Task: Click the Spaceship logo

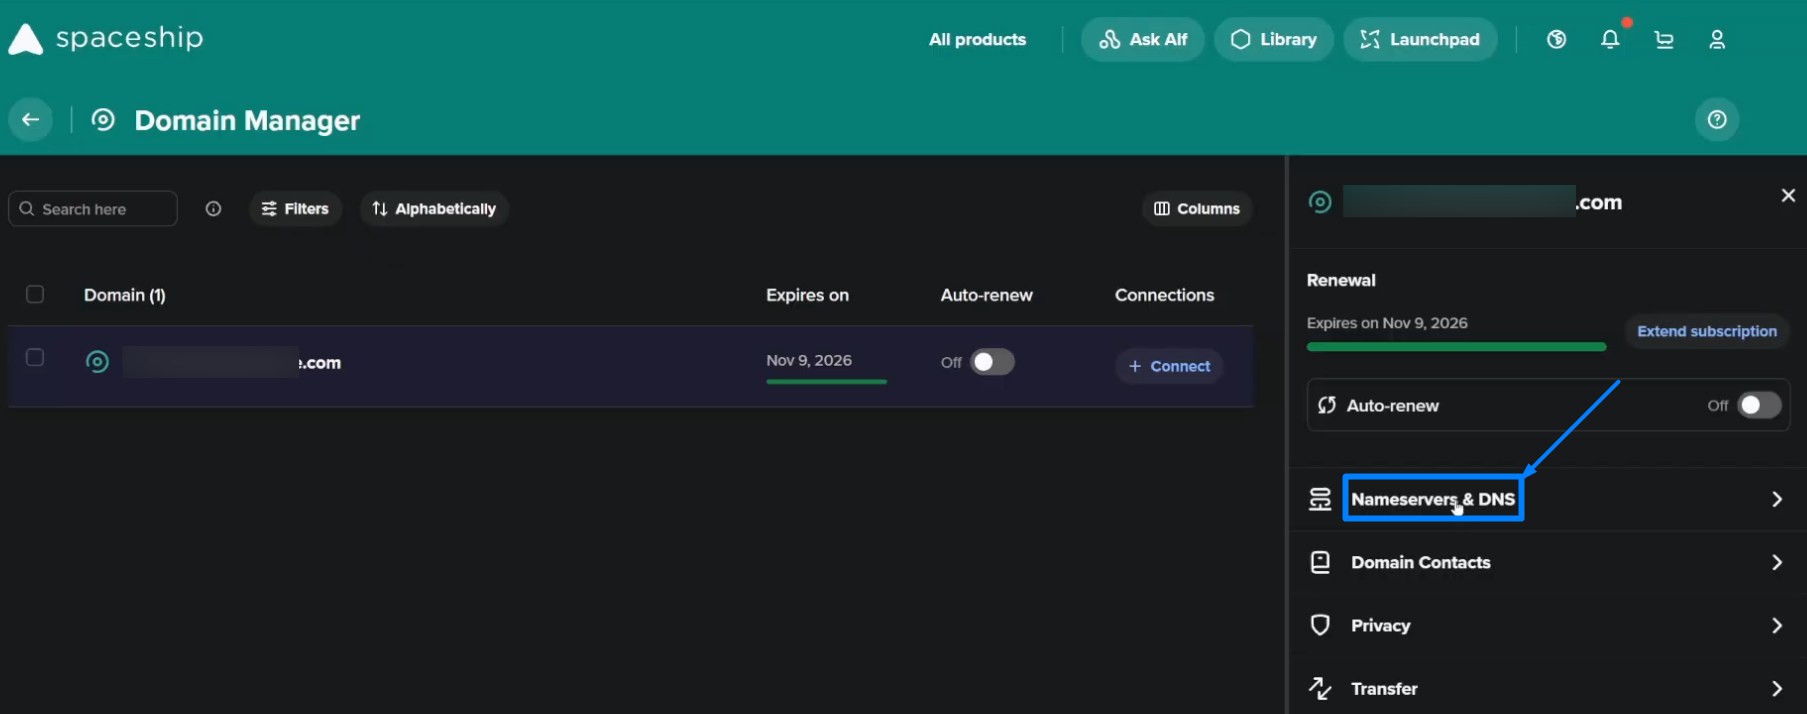Action: pyautogui.click(x=106, y=38)
